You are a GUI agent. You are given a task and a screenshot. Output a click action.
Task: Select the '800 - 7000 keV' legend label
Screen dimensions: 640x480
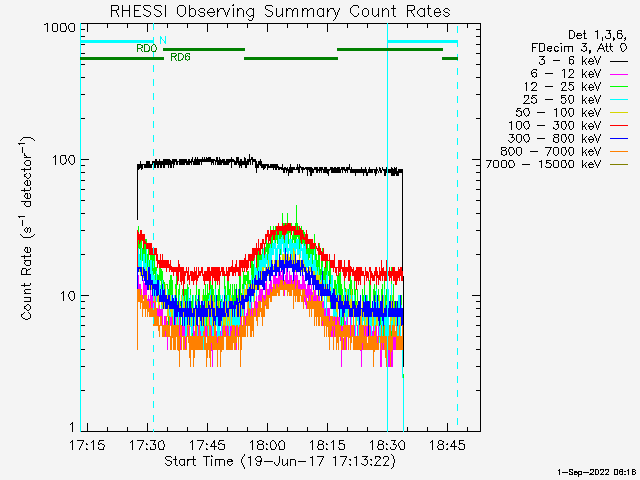(551, 152)
